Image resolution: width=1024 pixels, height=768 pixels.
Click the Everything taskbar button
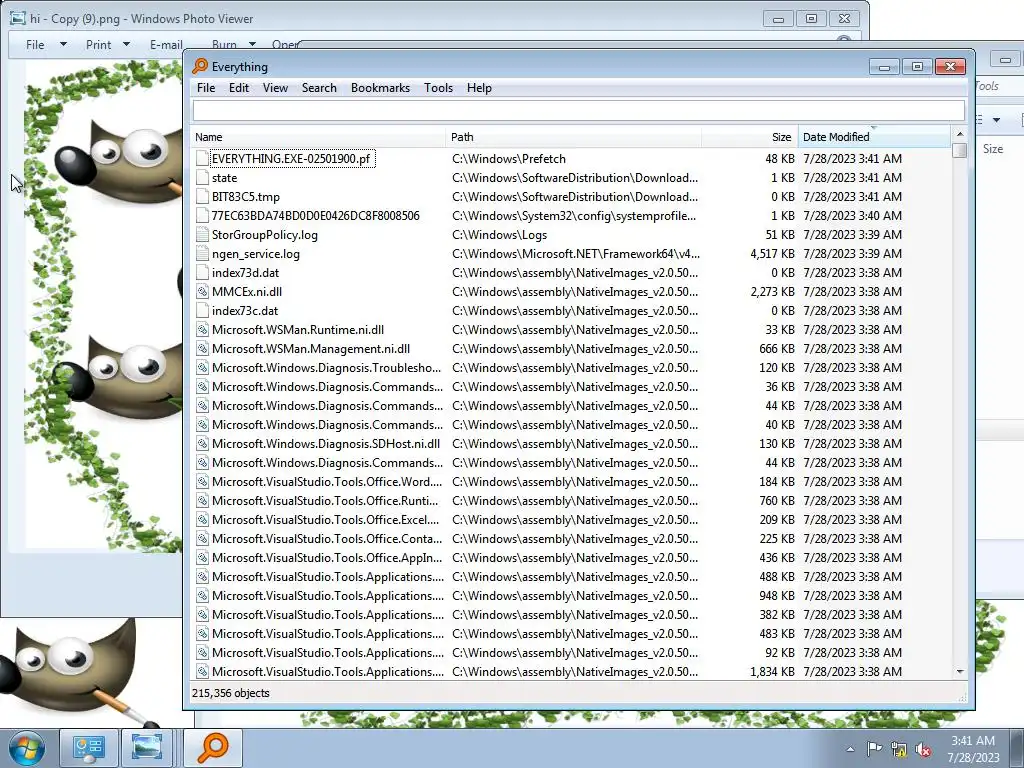(x=212, y=748)
